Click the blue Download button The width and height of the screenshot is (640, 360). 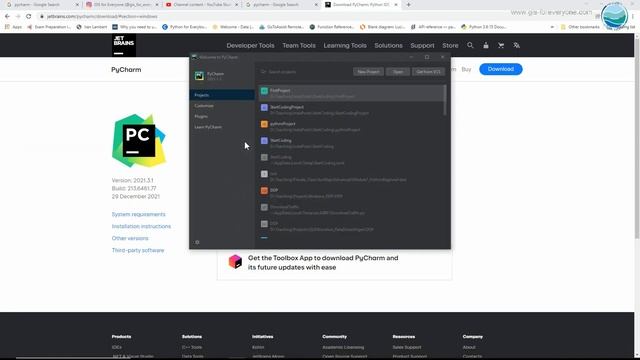[501, 69]
